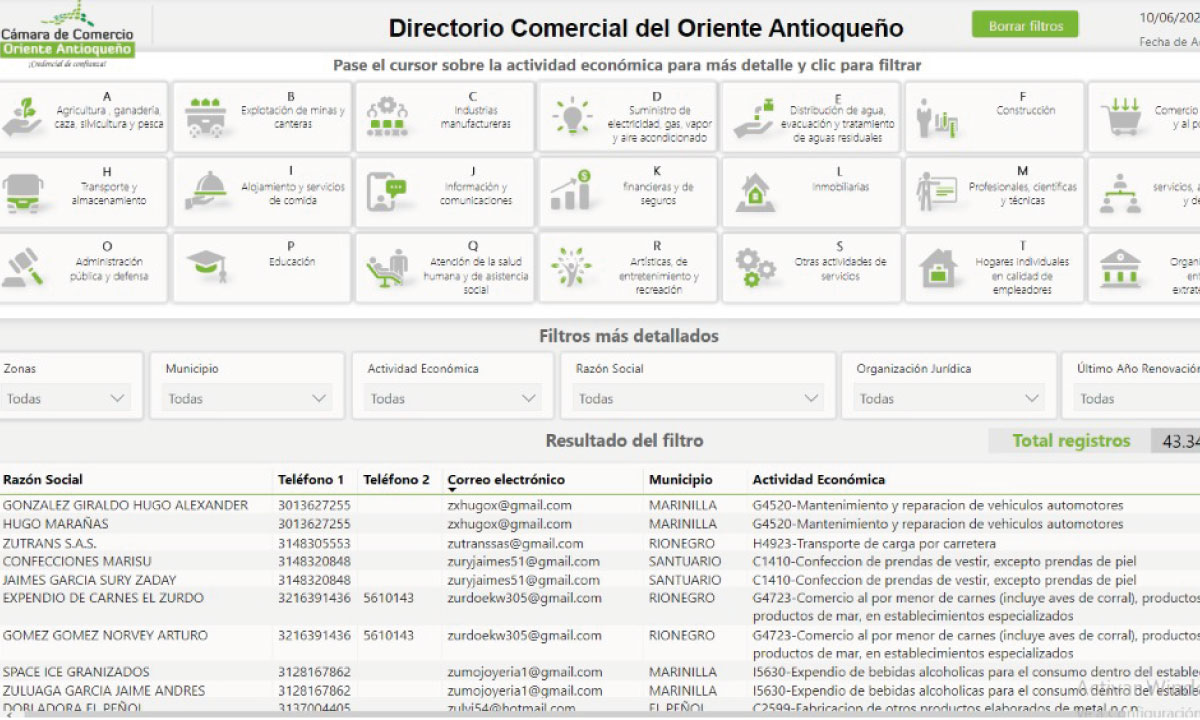Select the ZUTRANS S.A.S. table row
Viewport: 1200px width, 720px height.
point(50,543)
